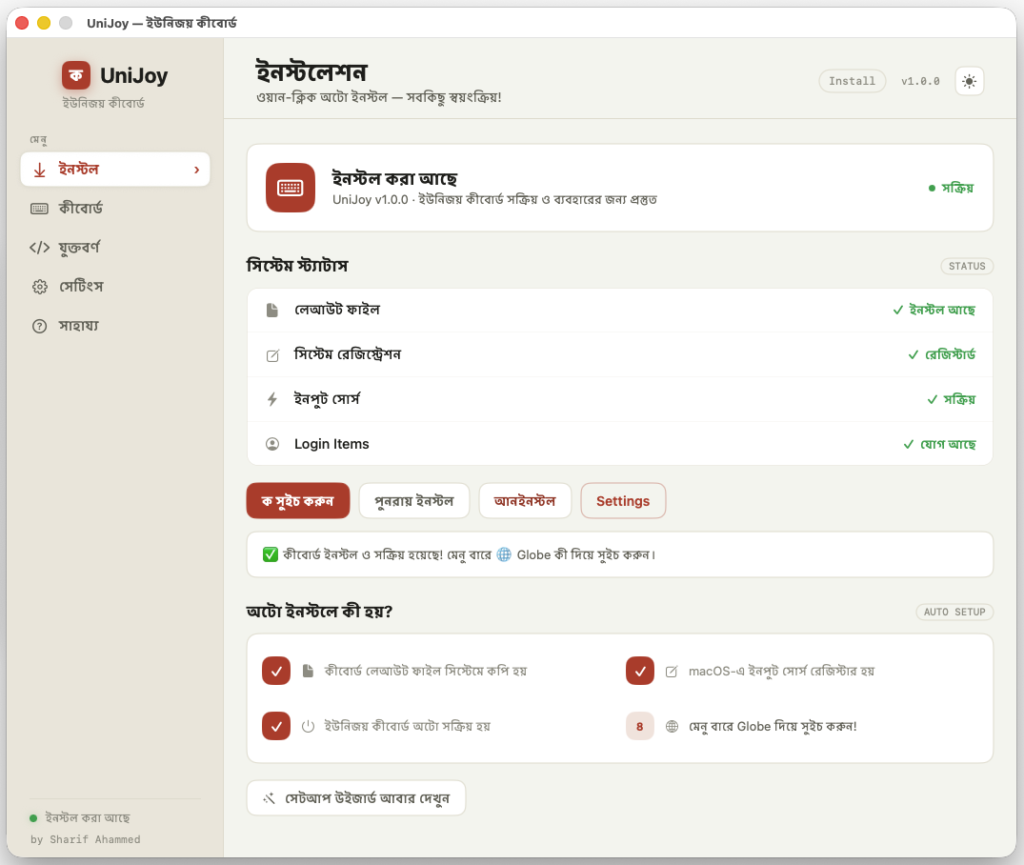Click the green status dot in the sidebar footer
1024x865 pixels.
33,818
